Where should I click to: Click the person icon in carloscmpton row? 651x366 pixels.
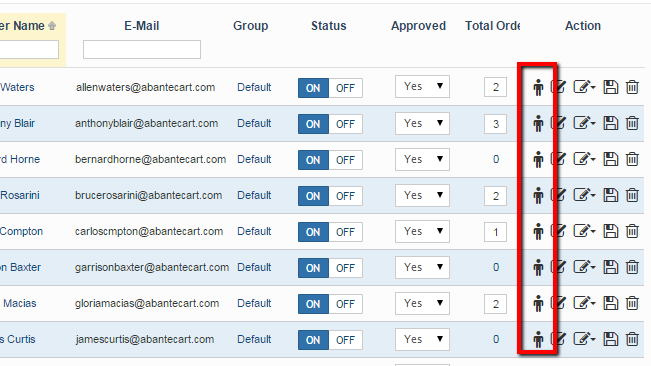click(538, 232)
